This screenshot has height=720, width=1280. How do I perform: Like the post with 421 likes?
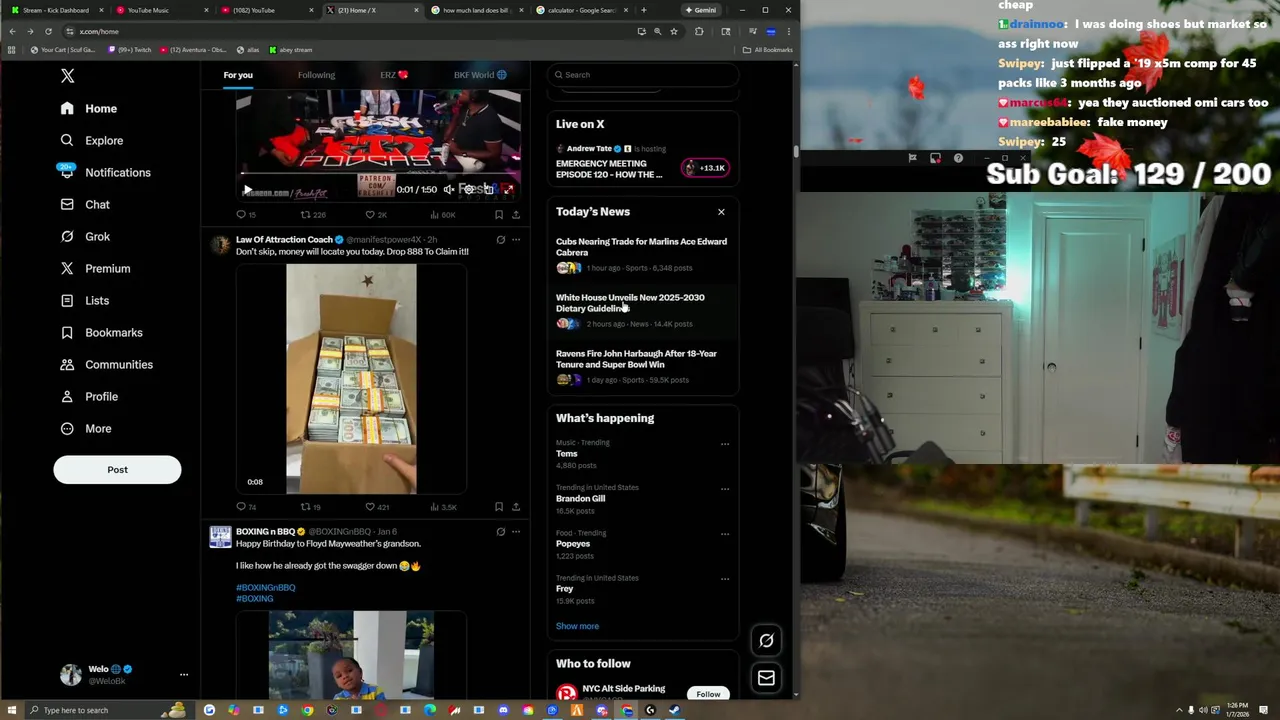[377, 507]
